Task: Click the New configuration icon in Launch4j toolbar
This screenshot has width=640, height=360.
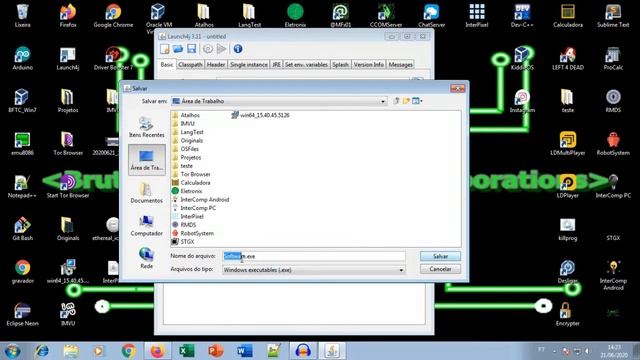Action: click(165, 49)
